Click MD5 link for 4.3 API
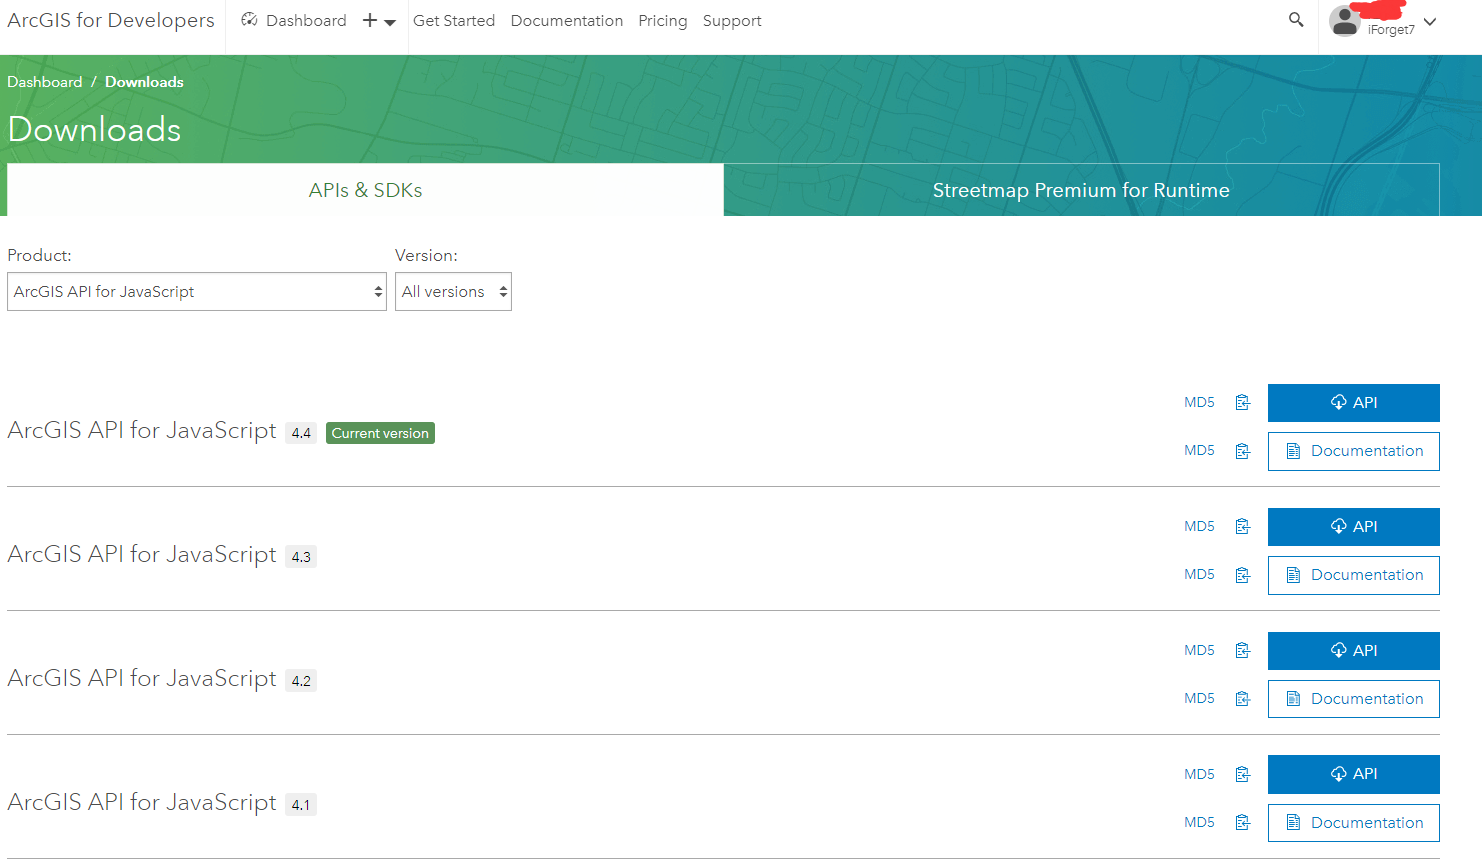The width and height of the screenshot is (1482, 864). tap(1199, 526)
